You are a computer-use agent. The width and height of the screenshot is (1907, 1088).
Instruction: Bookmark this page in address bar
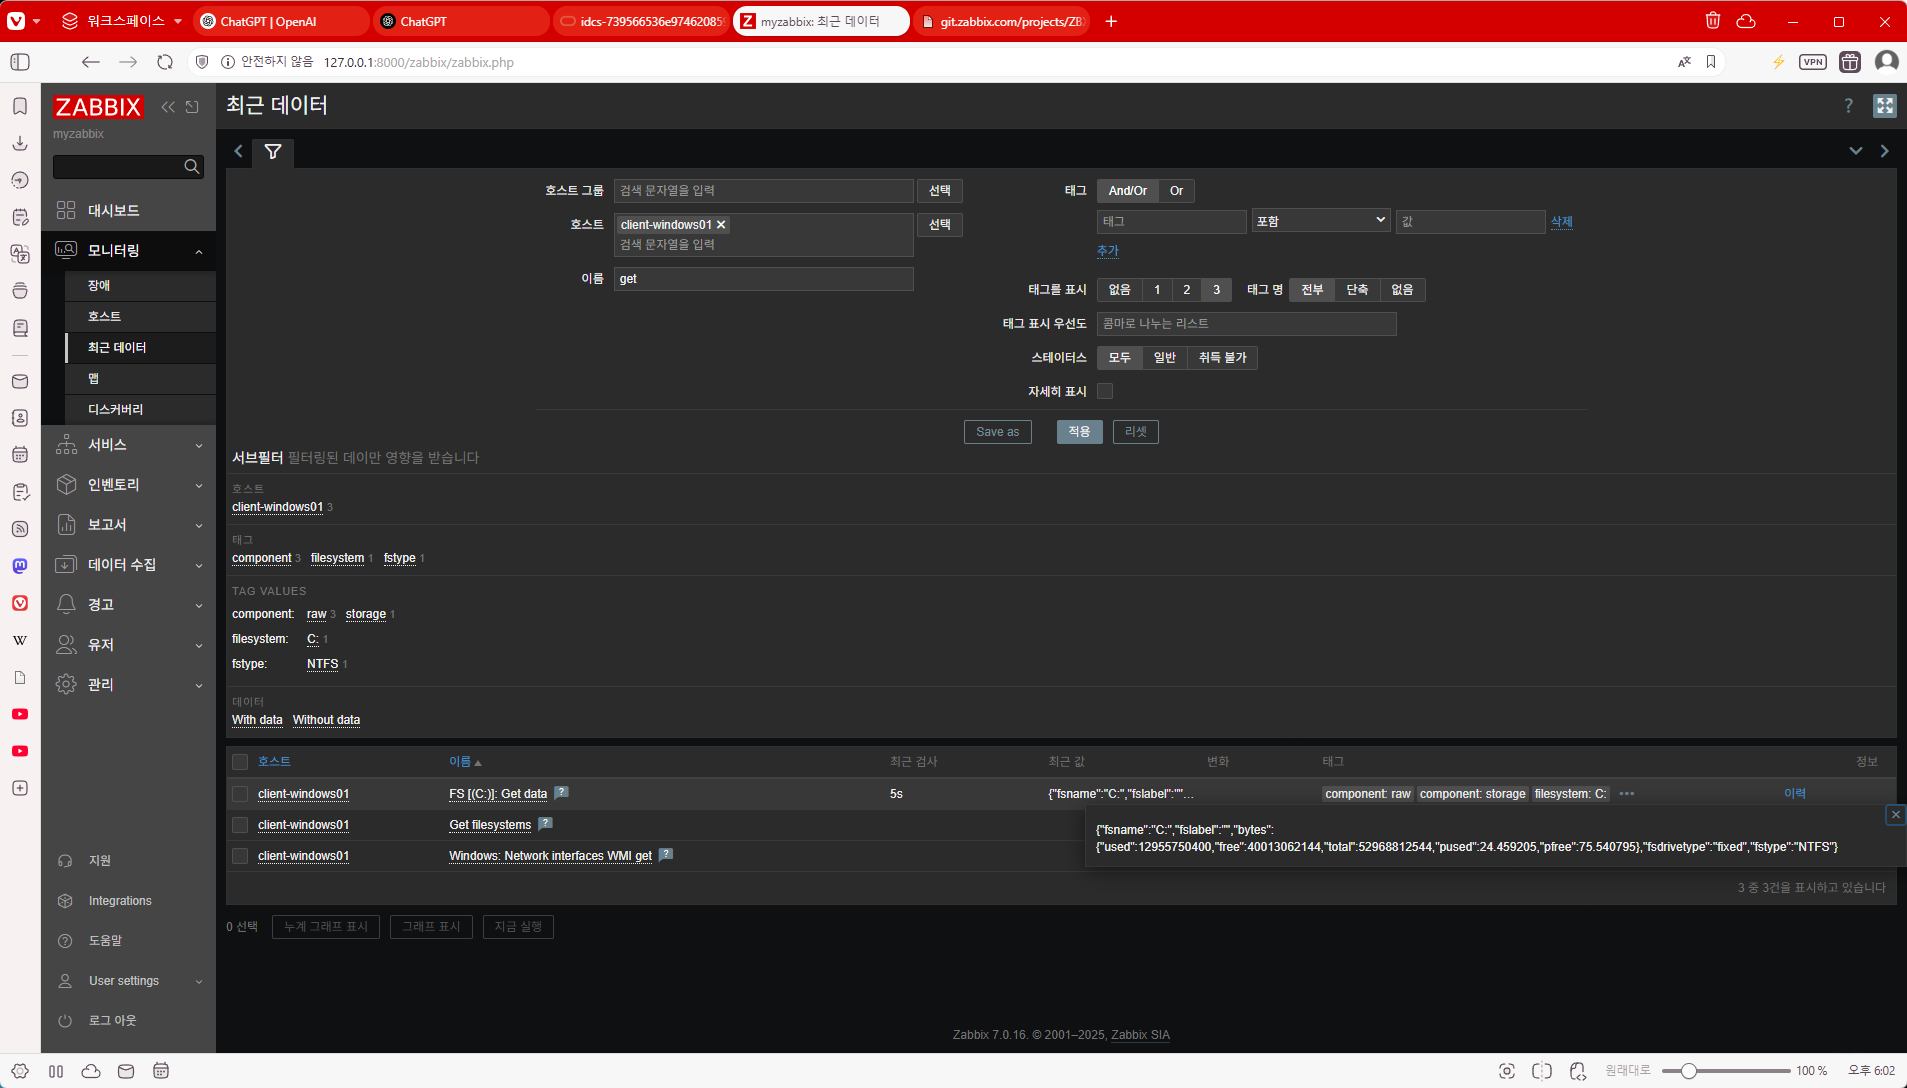pos(1711,62)
